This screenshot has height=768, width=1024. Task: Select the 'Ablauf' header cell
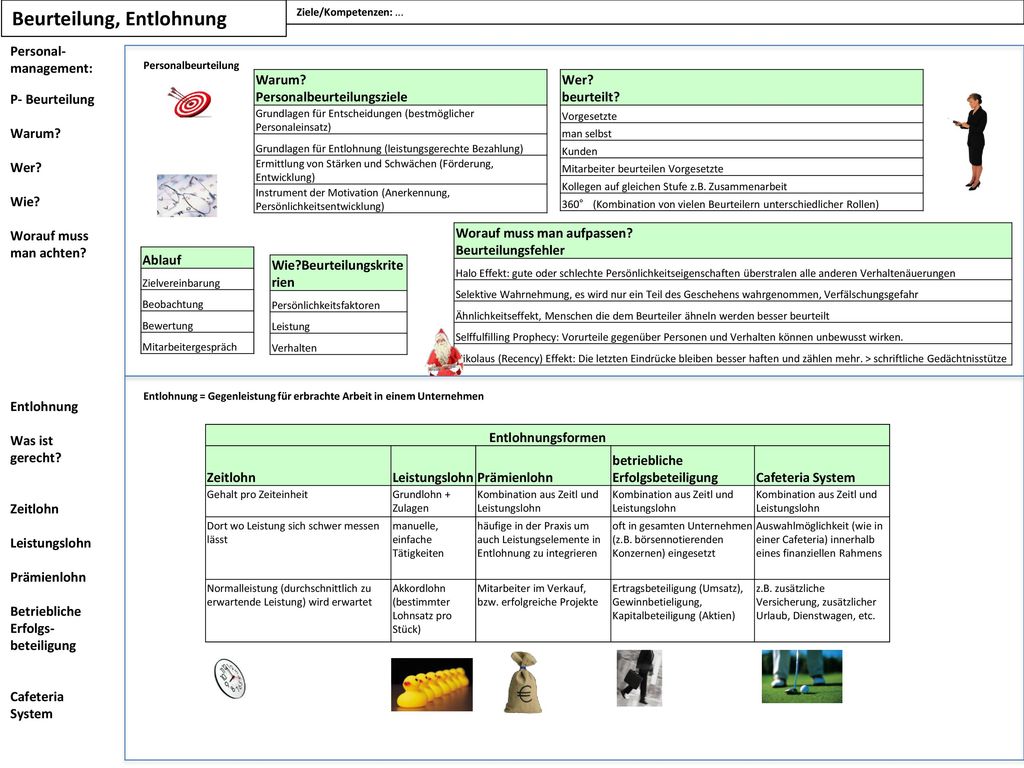click(x=197, y=259)
